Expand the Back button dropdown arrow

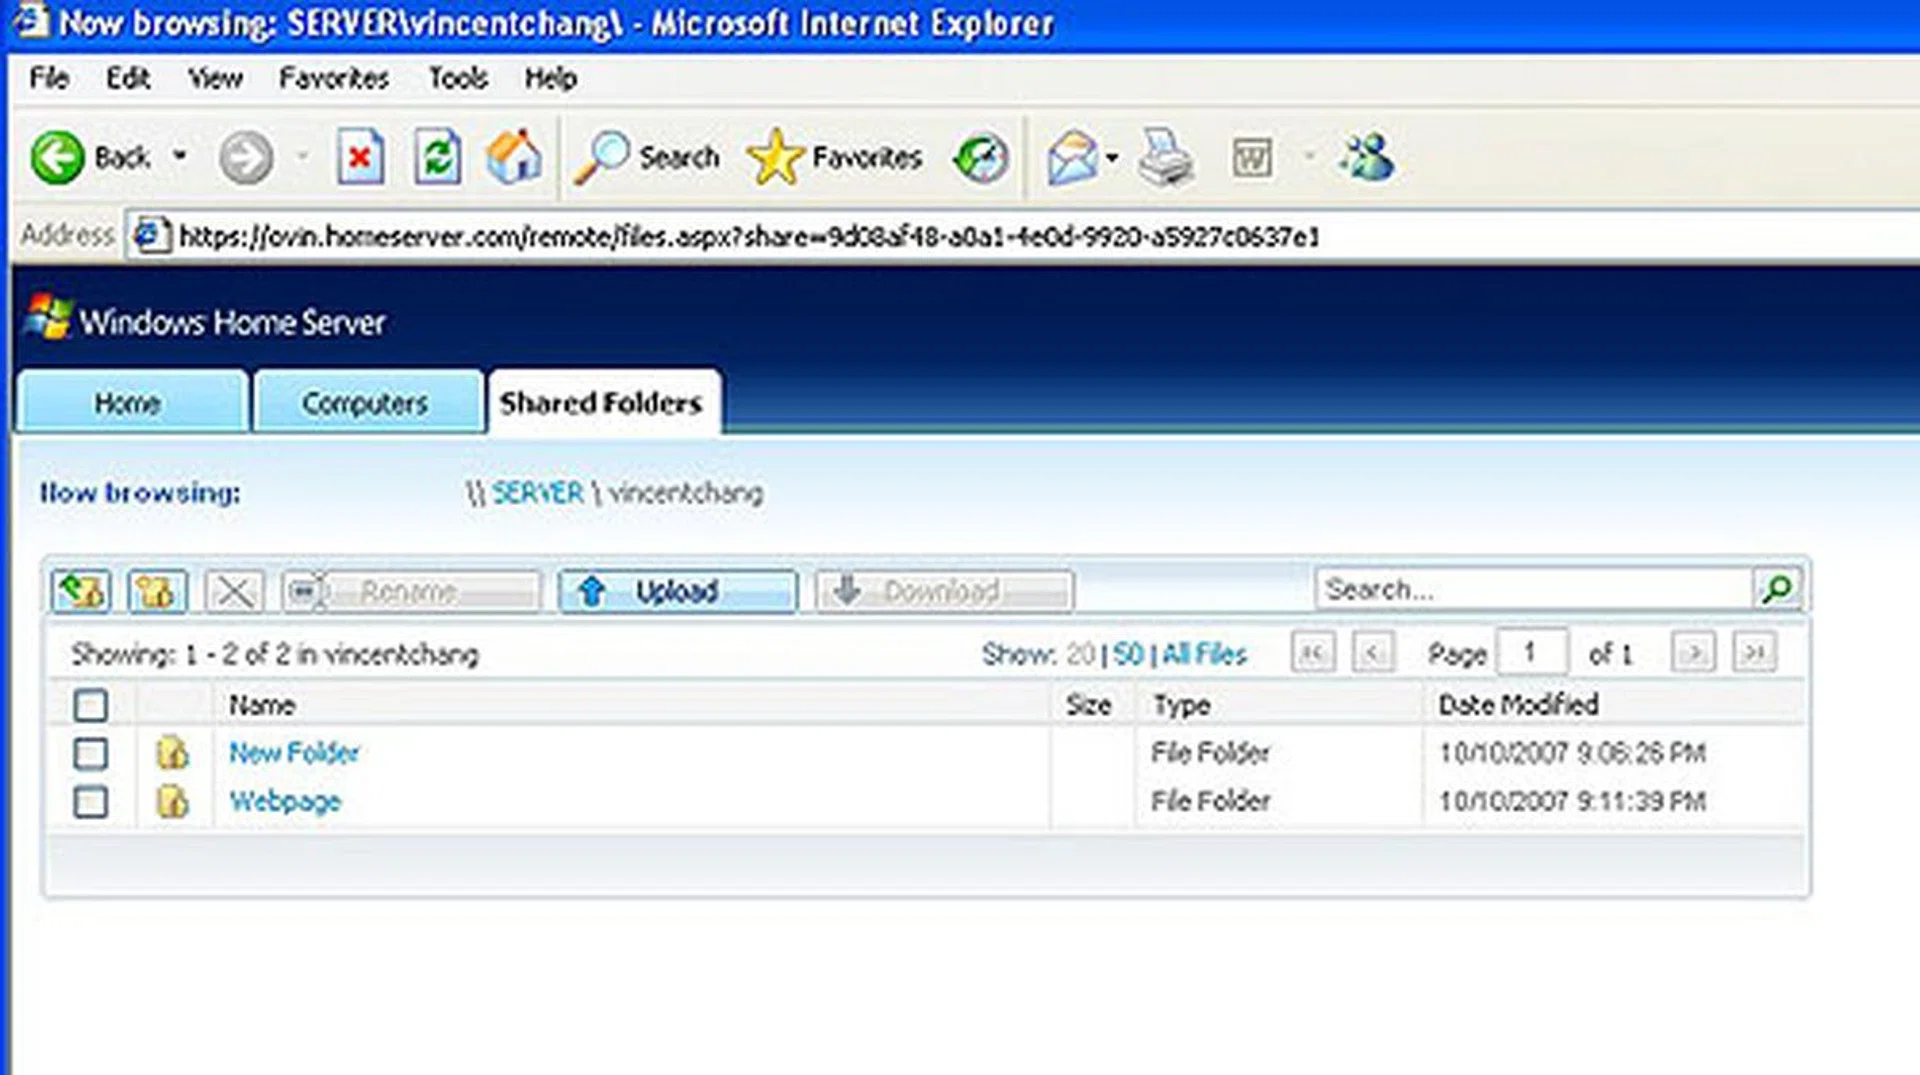(181, 157)
